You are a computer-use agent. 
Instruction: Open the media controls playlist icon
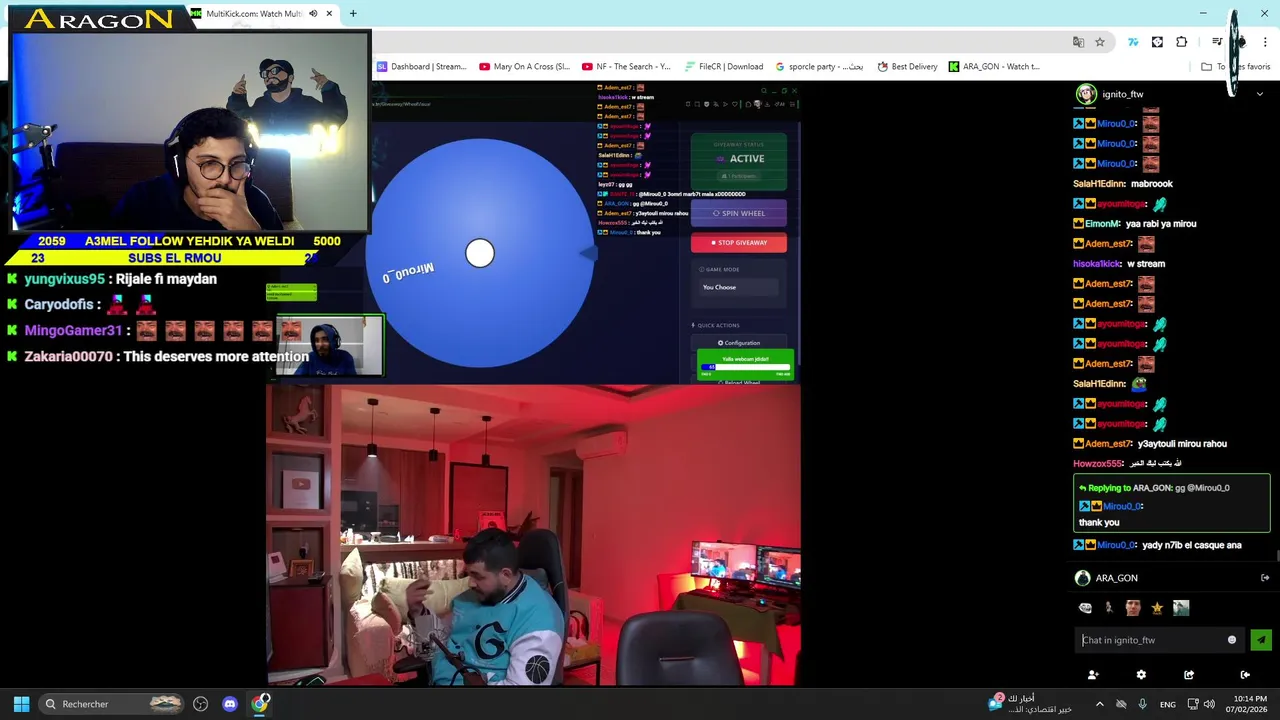(x=1216, y=42)
